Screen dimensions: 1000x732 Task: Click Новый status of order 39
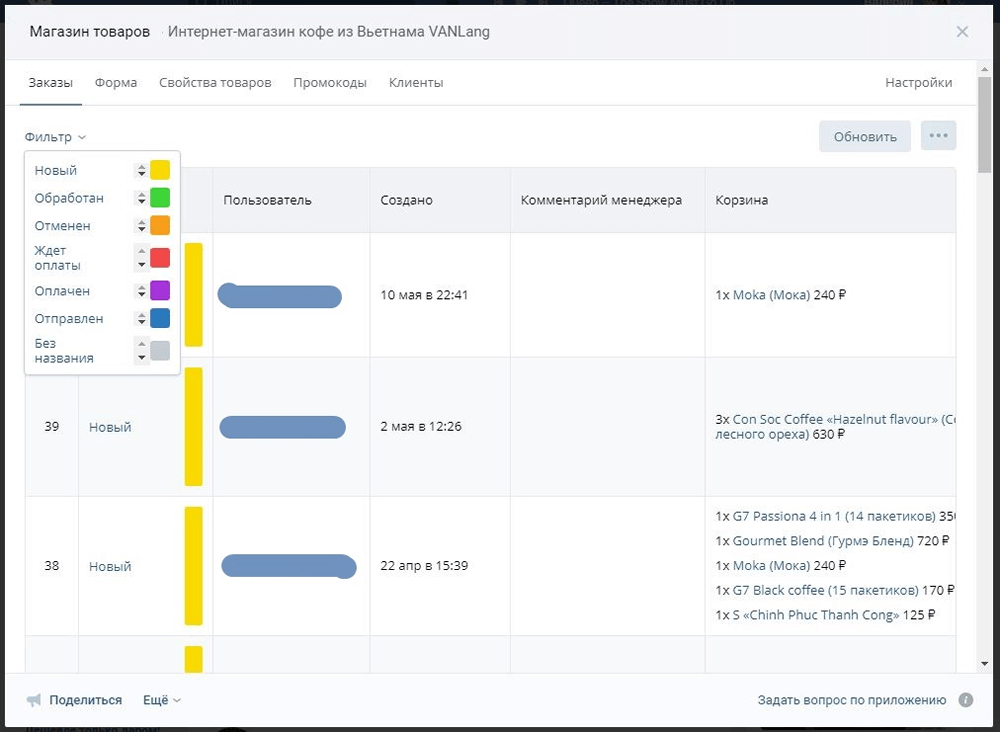110,427
